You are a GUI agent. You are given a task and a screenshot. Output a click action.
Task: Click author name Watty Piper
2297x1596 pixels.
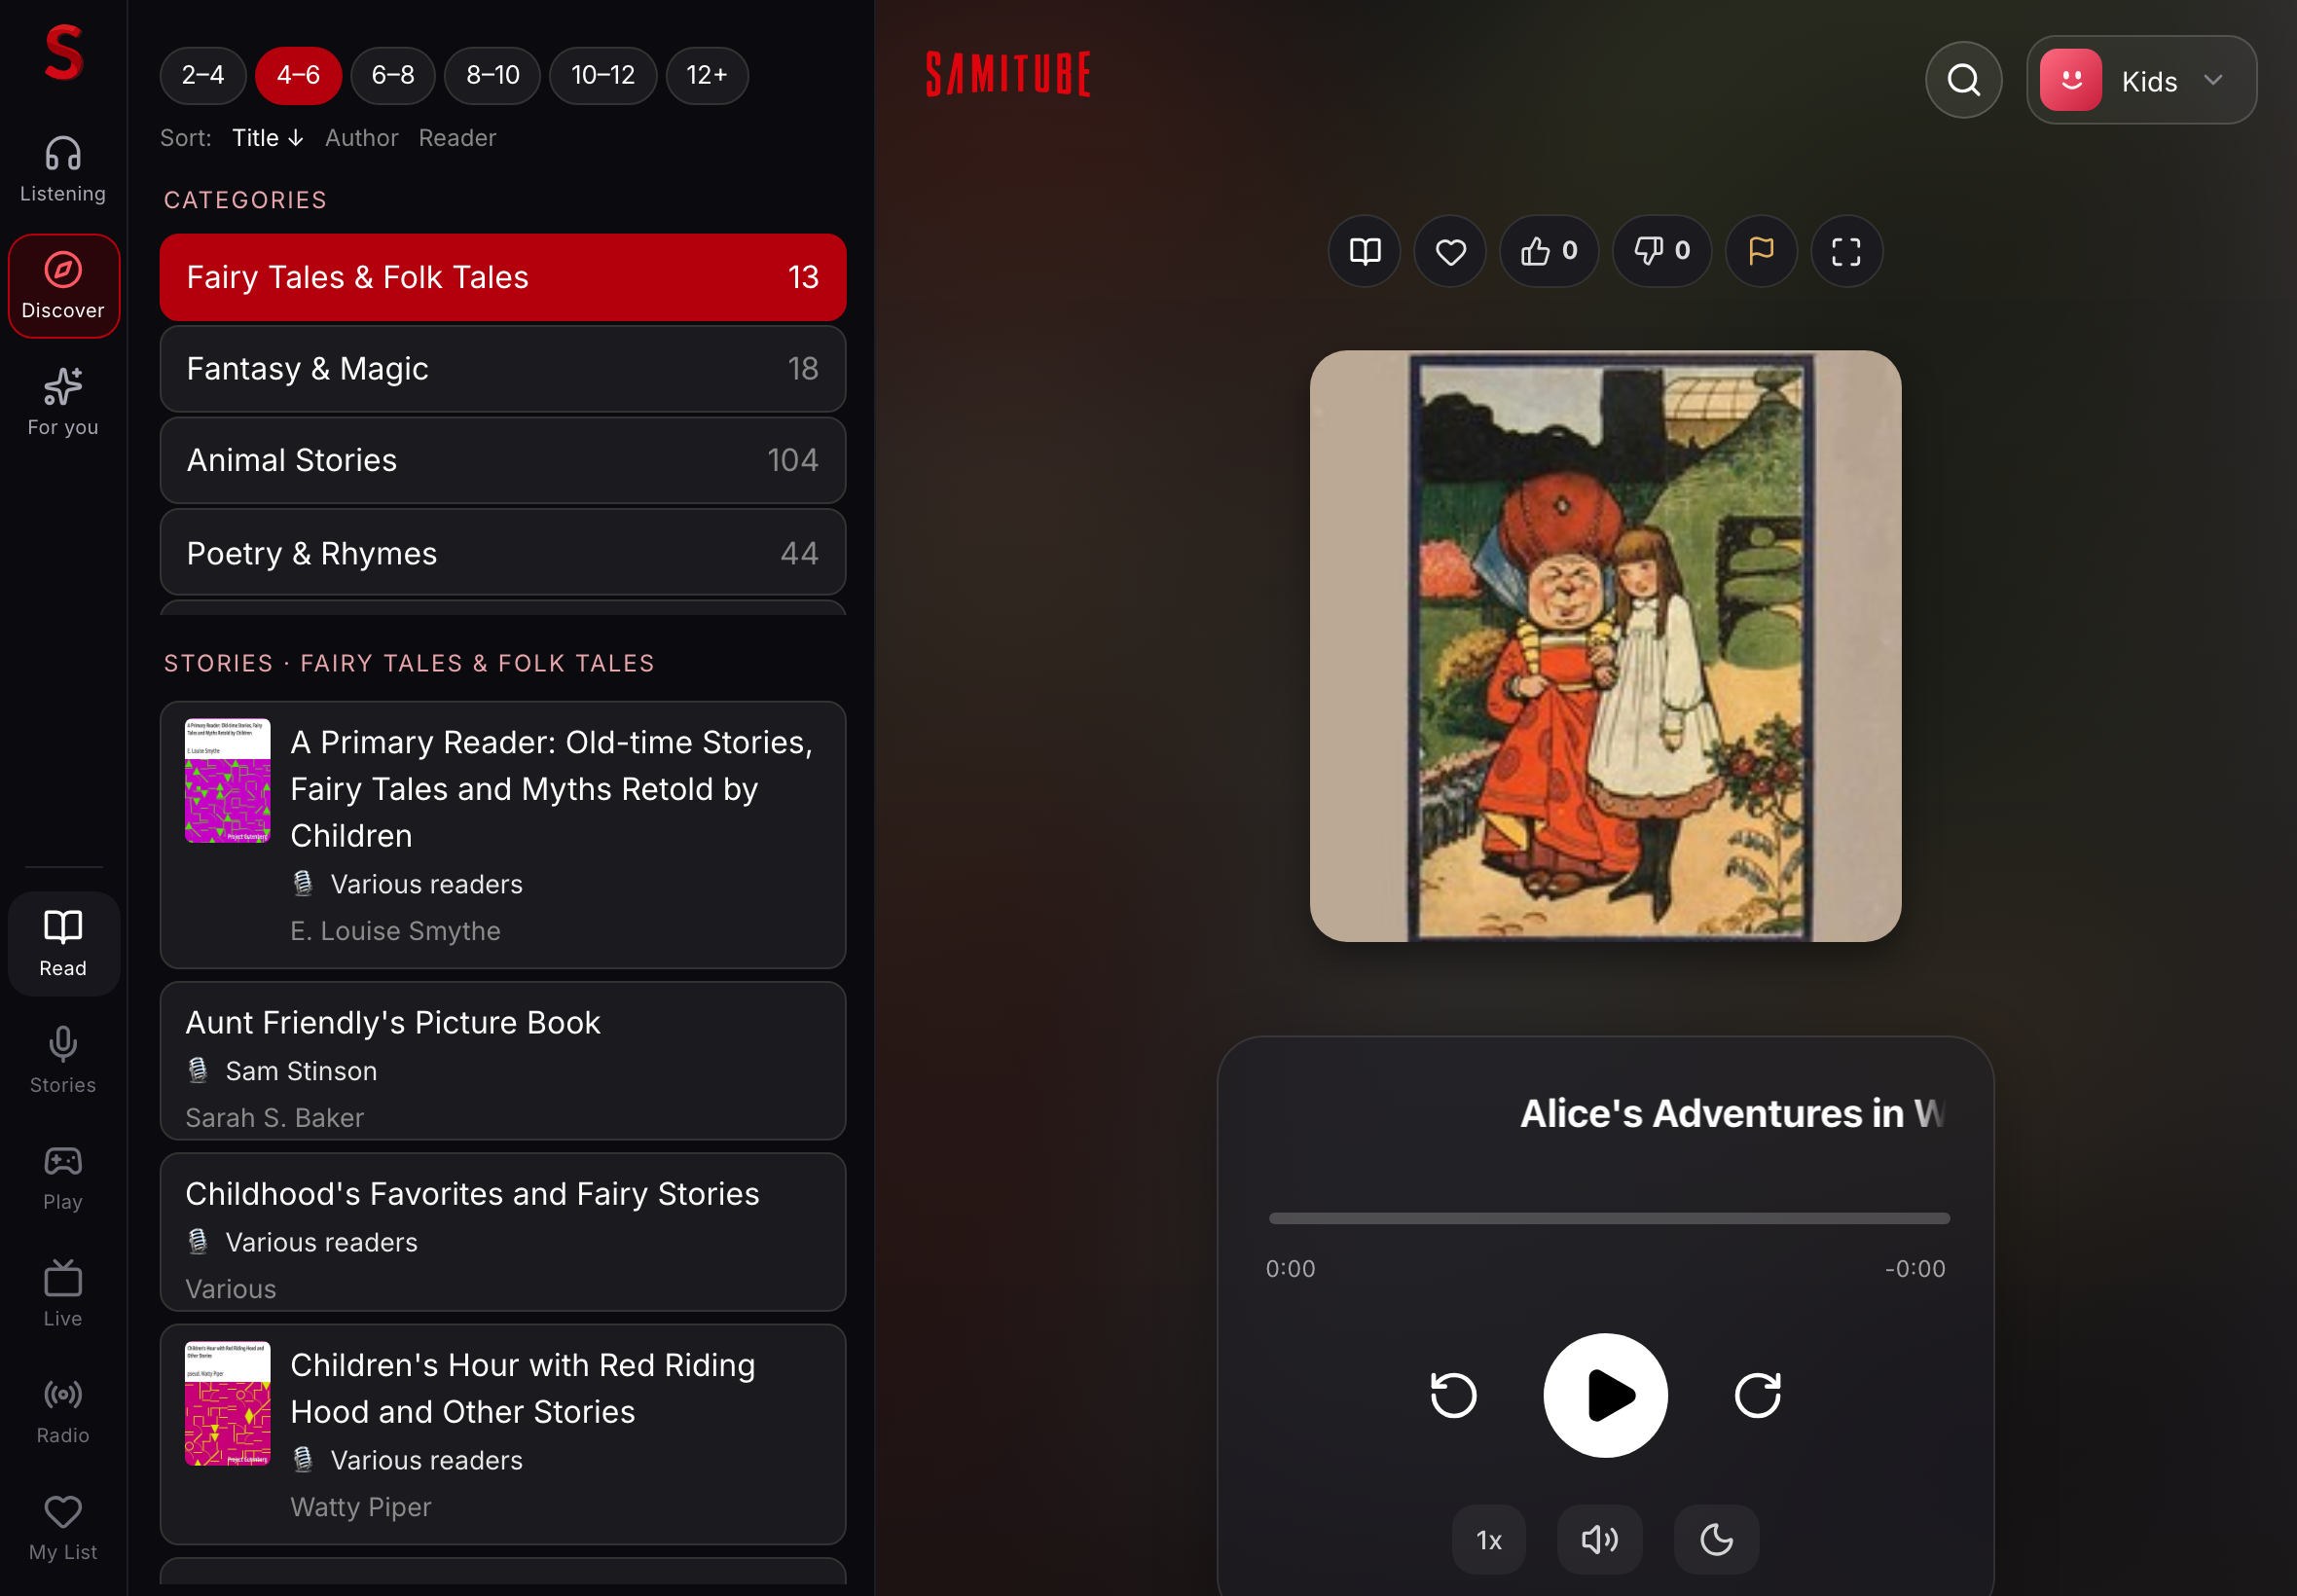360,1507
